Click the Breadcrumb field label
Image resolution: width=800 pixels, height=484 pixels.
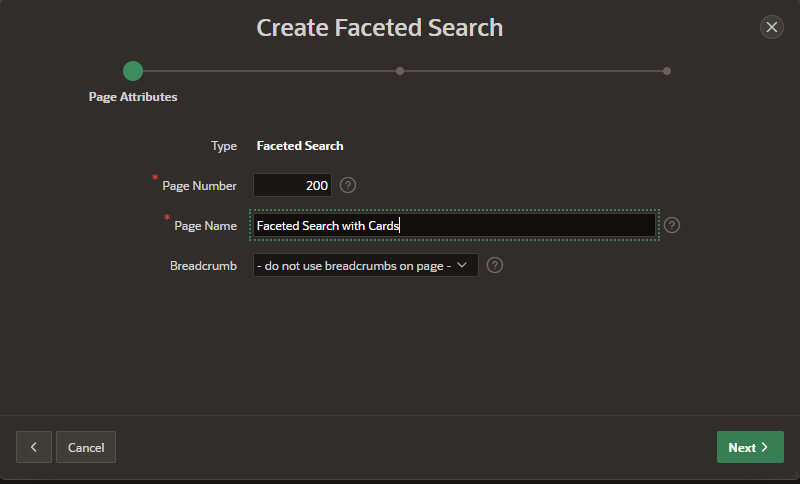[x=203, y=266]
